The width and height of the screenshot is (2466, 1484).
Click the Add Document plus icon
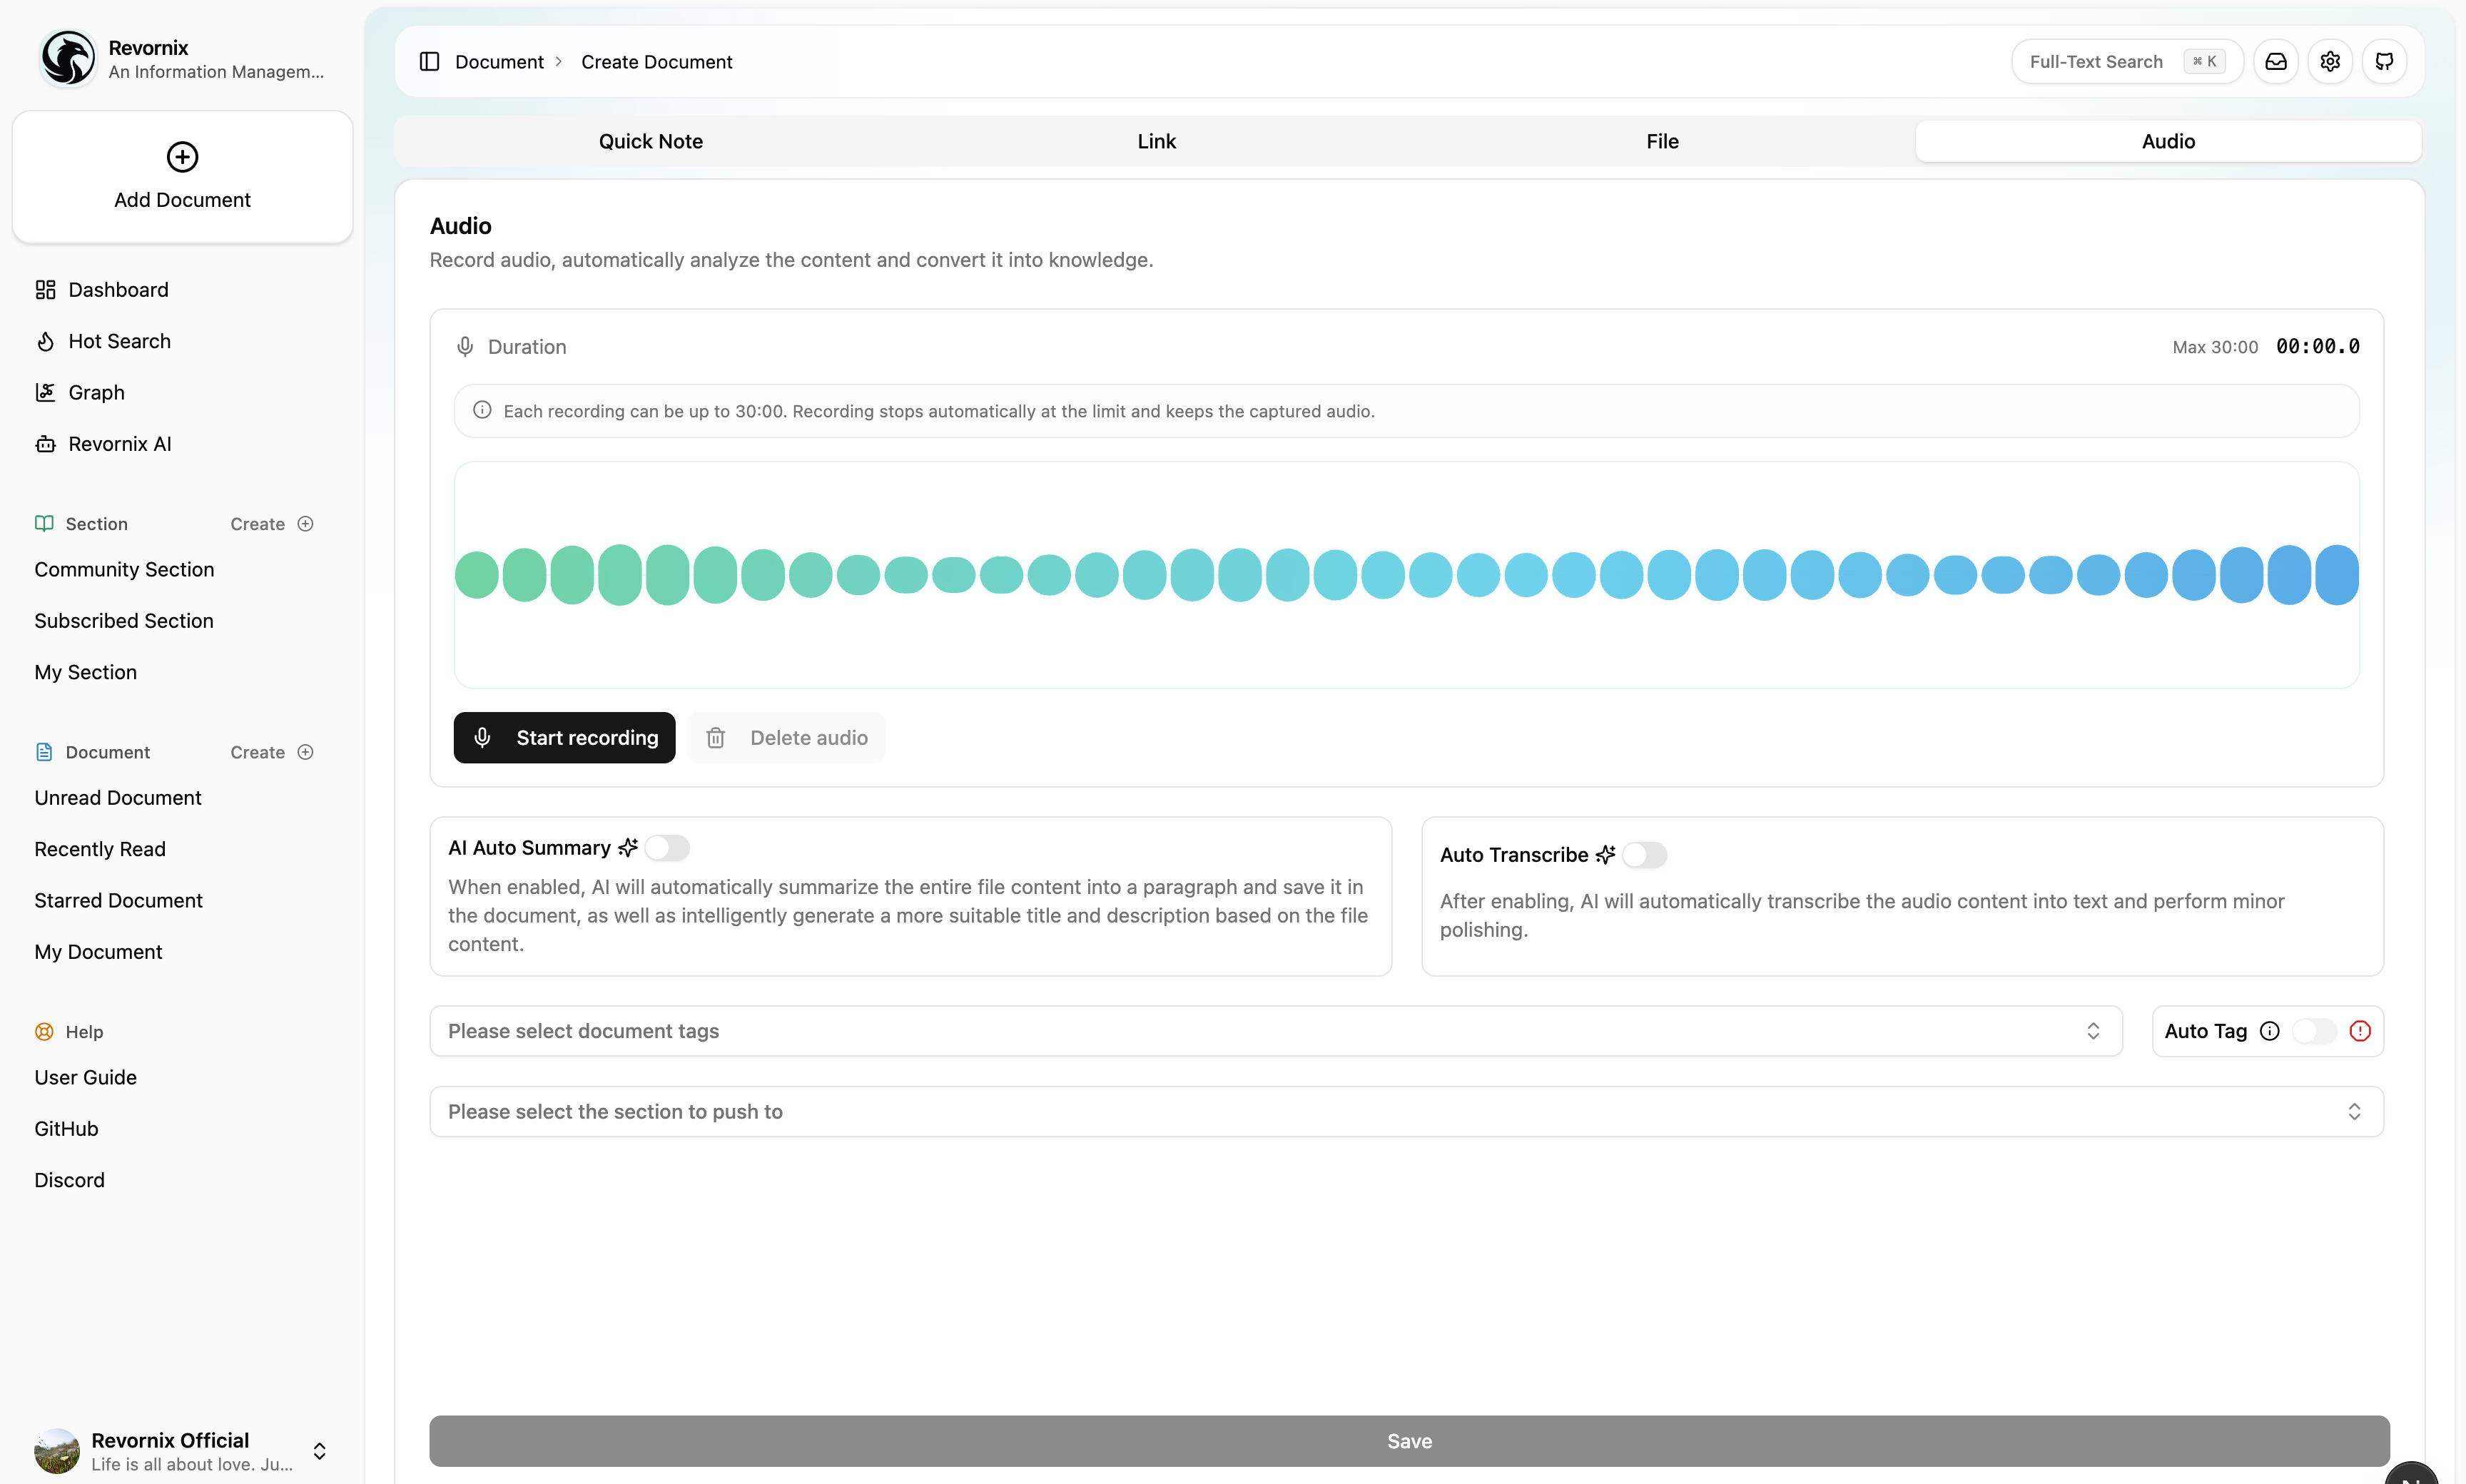coord(182,157)
